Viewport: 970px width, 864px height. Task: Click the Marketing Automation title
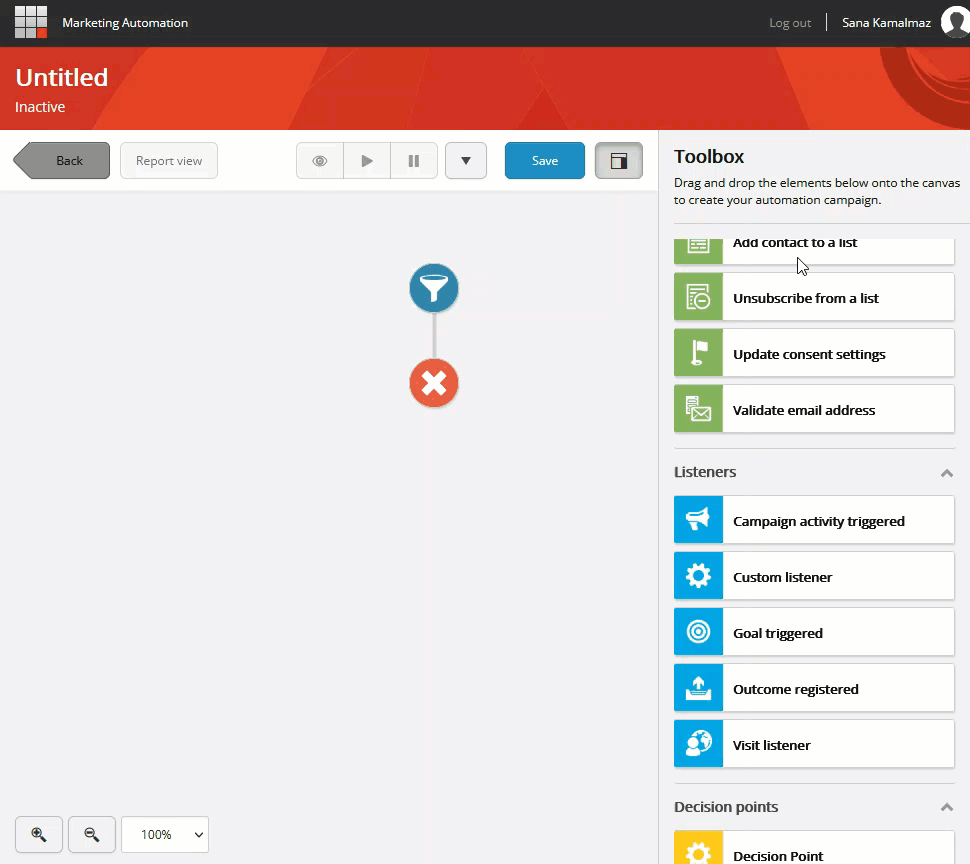coord(125,23)
